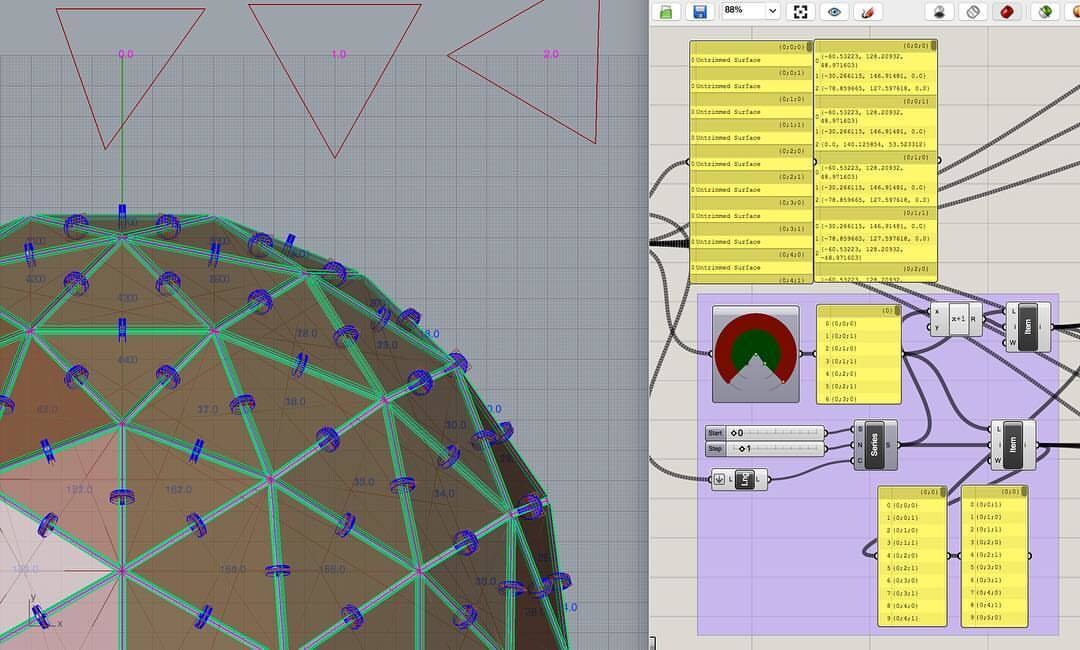This screenshot has width=1080, height=650.
Task: Click the Step number slider handle at 1
Action: coord(742,449)
